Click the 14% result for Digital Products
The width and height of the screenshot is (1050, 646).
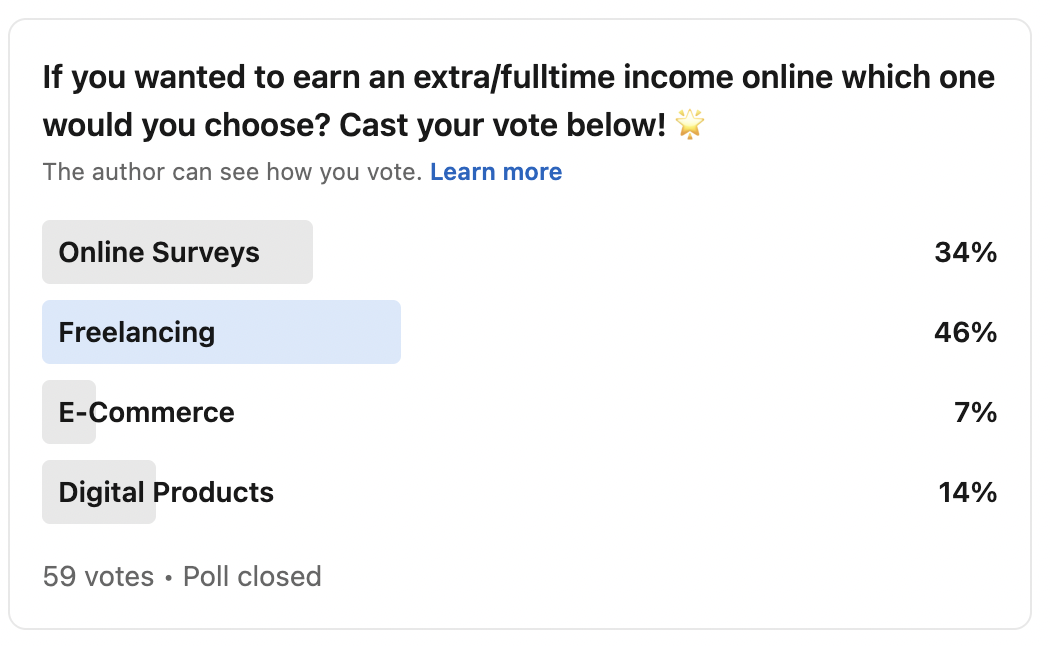(x=968, y=492)
